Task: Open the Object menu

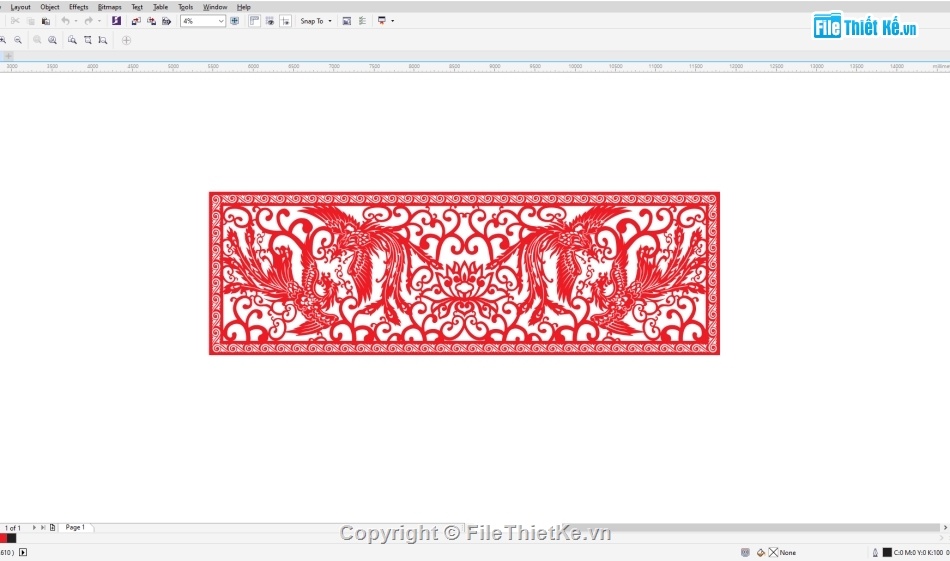Action: [50, 7]
